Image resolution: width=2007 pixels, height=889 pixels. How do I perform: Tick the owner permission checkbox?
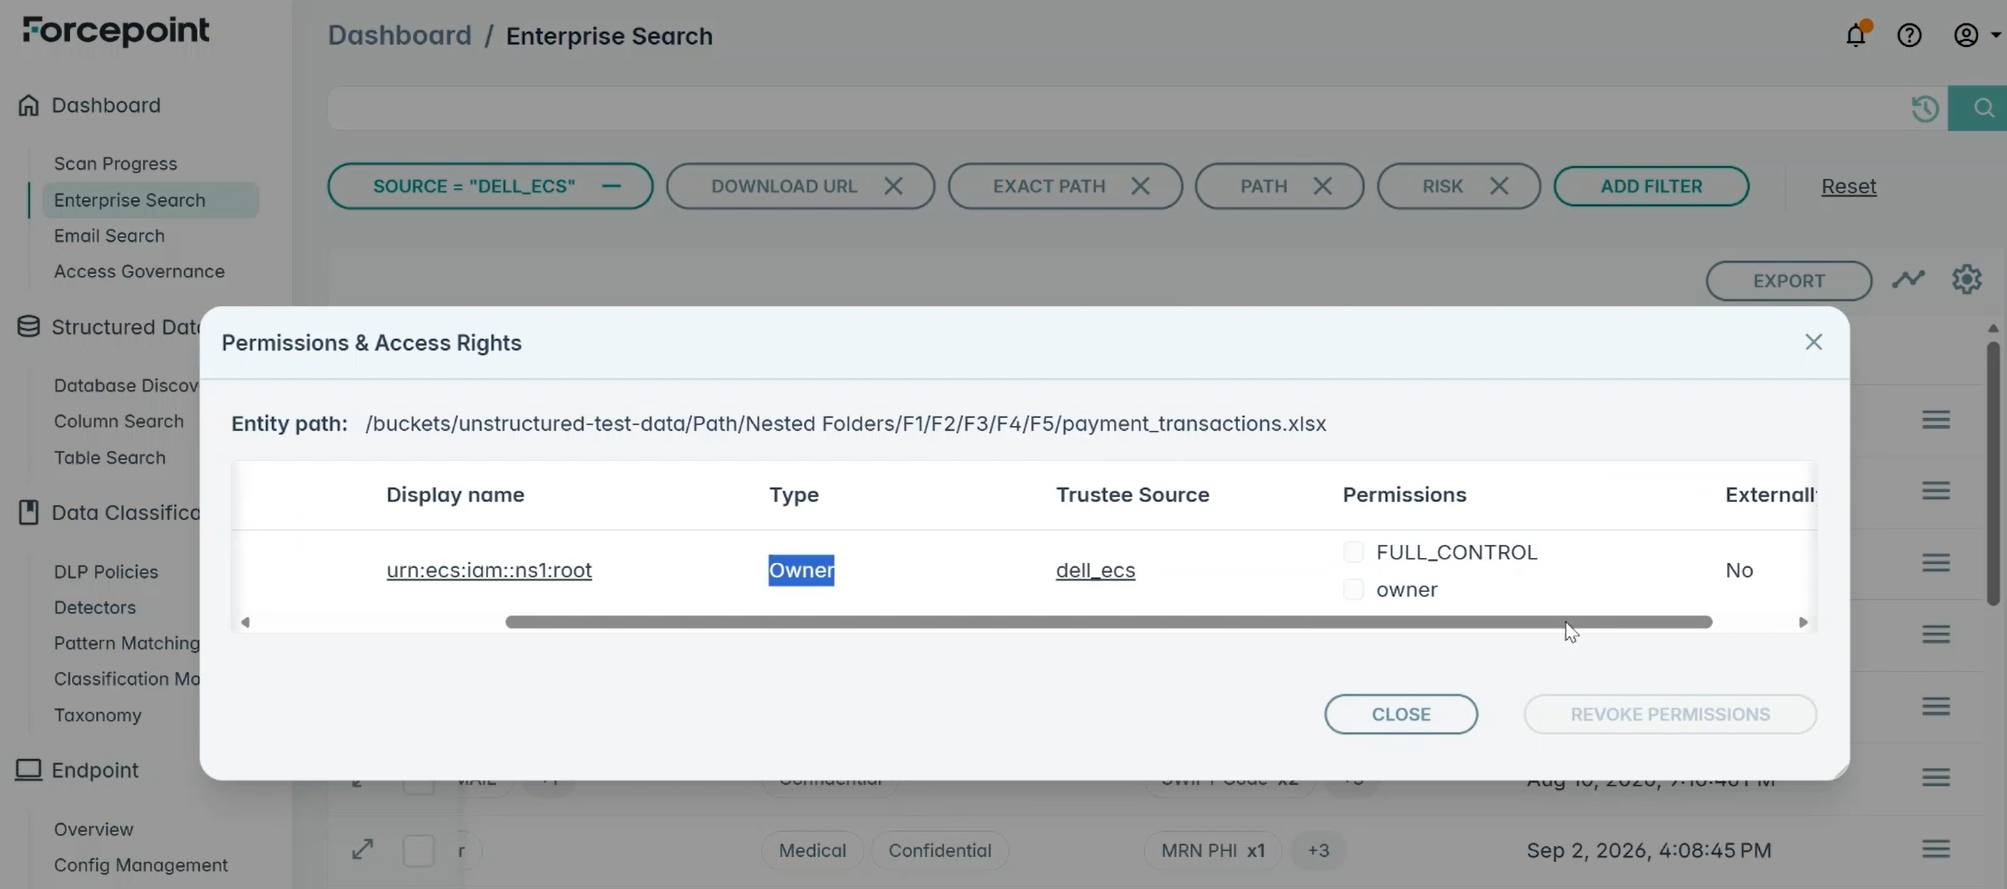1353,590
